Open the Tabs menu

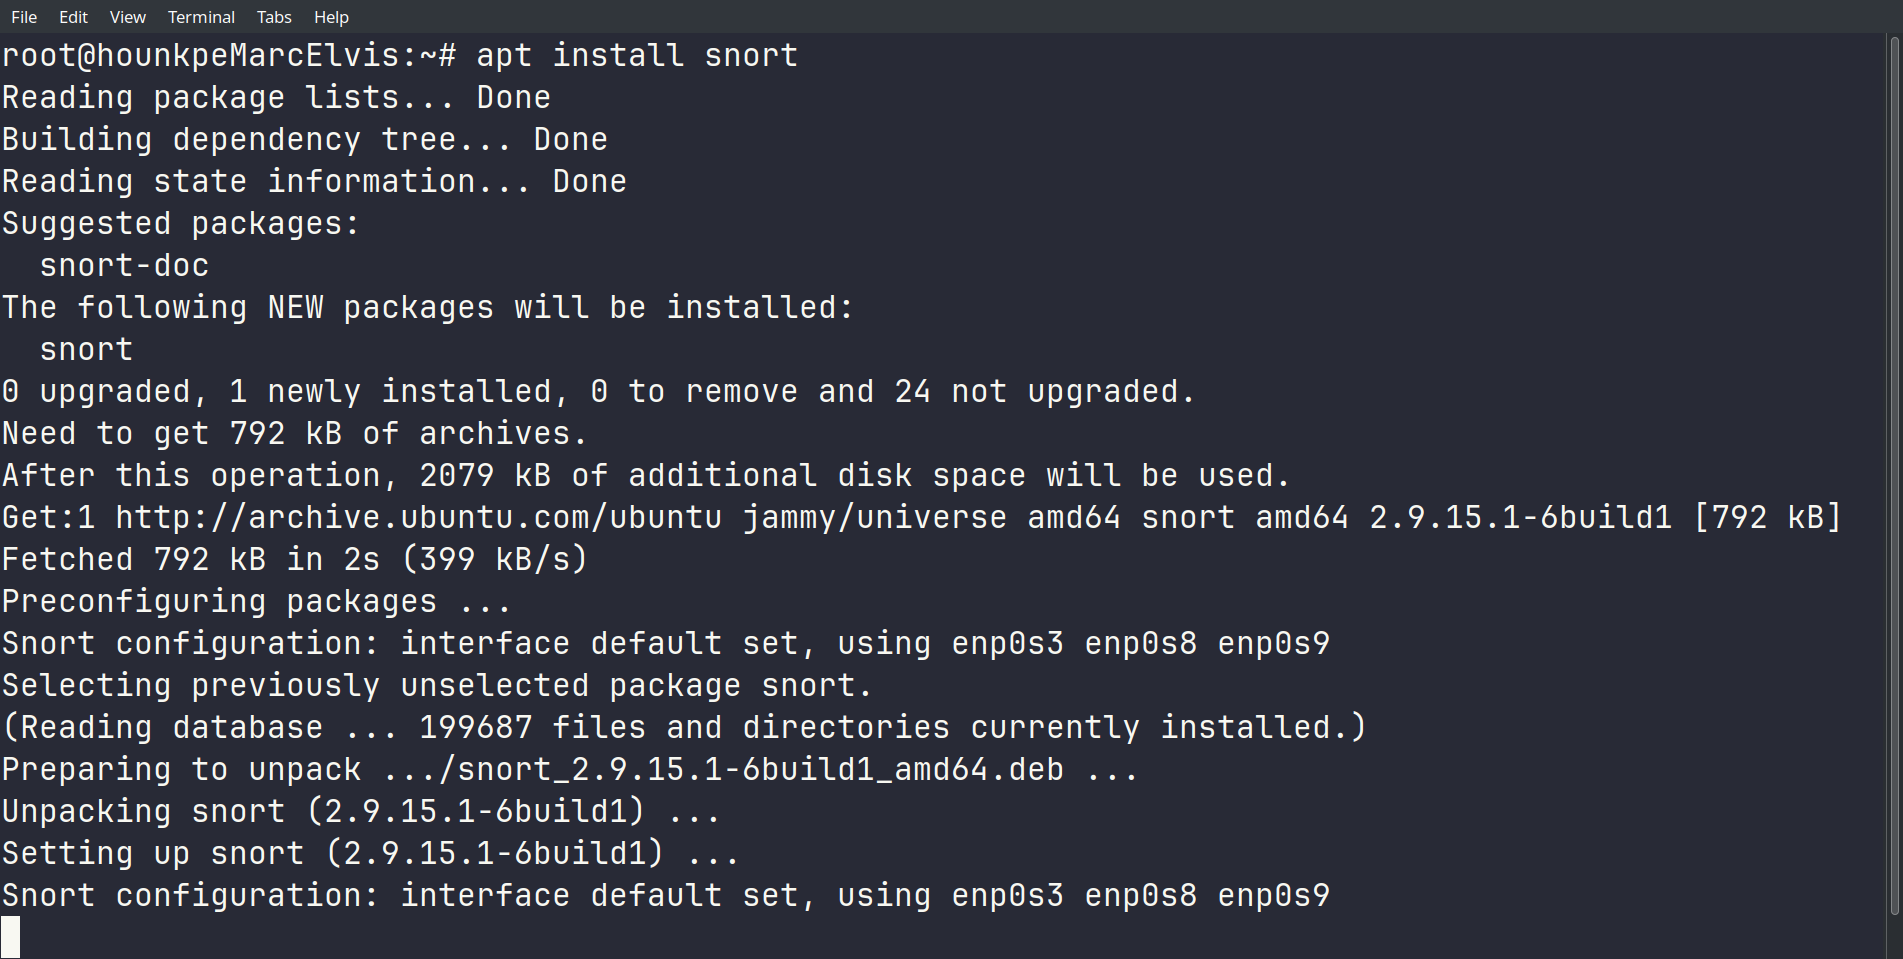[274, 17]
